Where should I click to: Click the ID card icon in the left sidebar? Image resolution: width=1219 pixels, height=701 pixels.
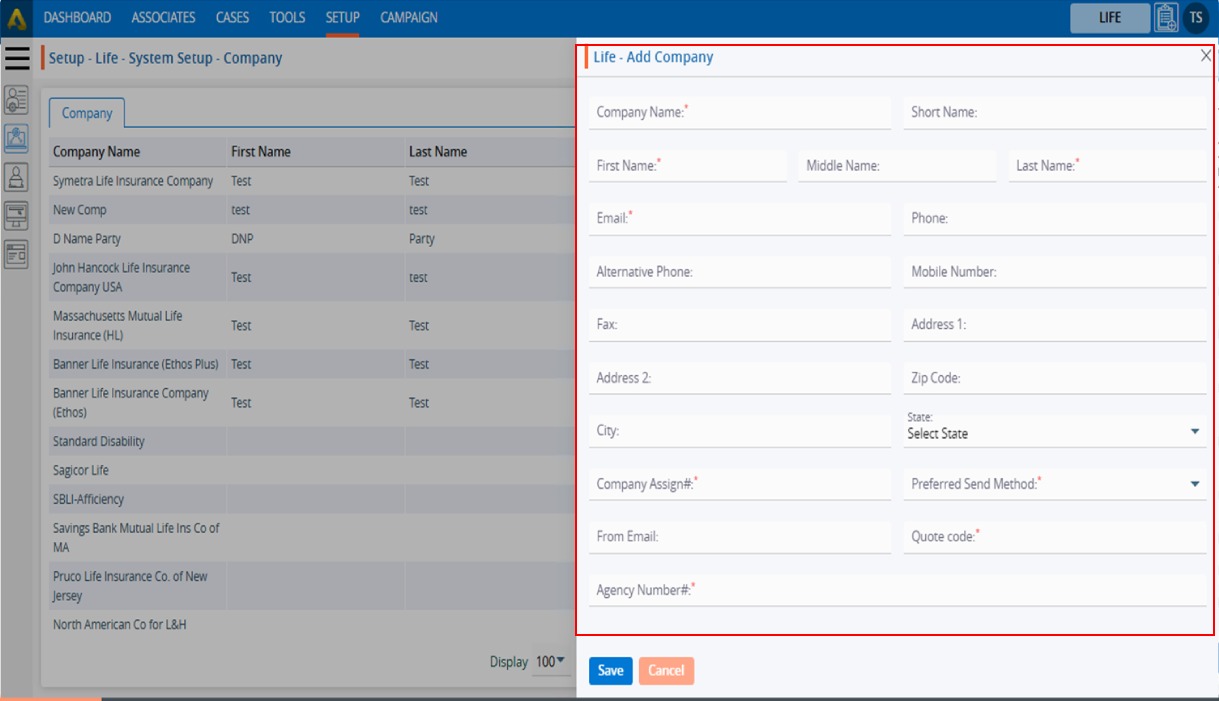click(x=16, y=99)
